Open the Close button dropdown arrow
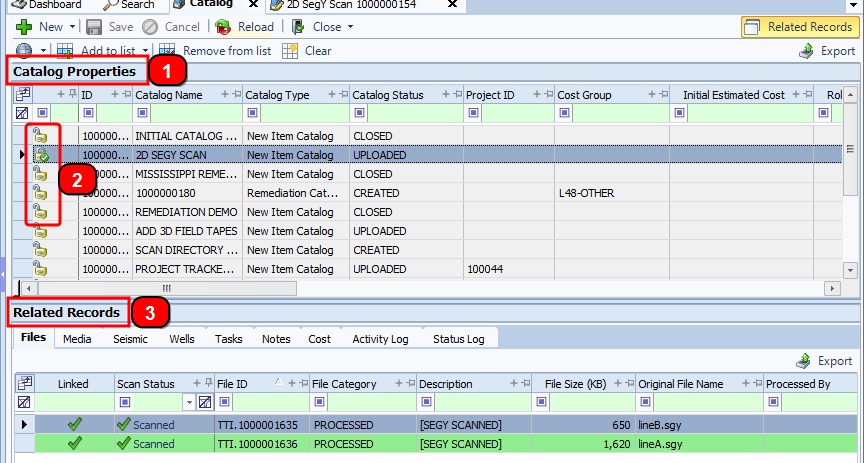 tap(350, 27)
